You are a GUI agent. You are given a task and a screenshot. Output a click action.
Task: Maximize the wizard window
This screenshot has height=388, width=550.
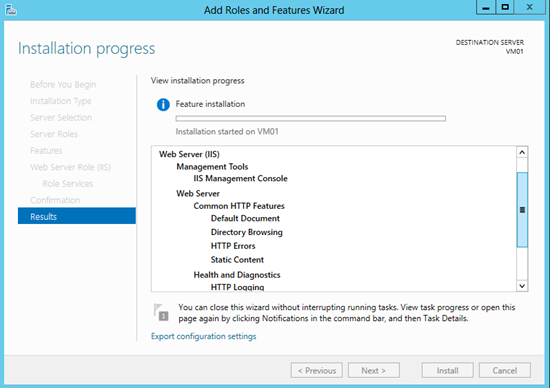(505, 7)
